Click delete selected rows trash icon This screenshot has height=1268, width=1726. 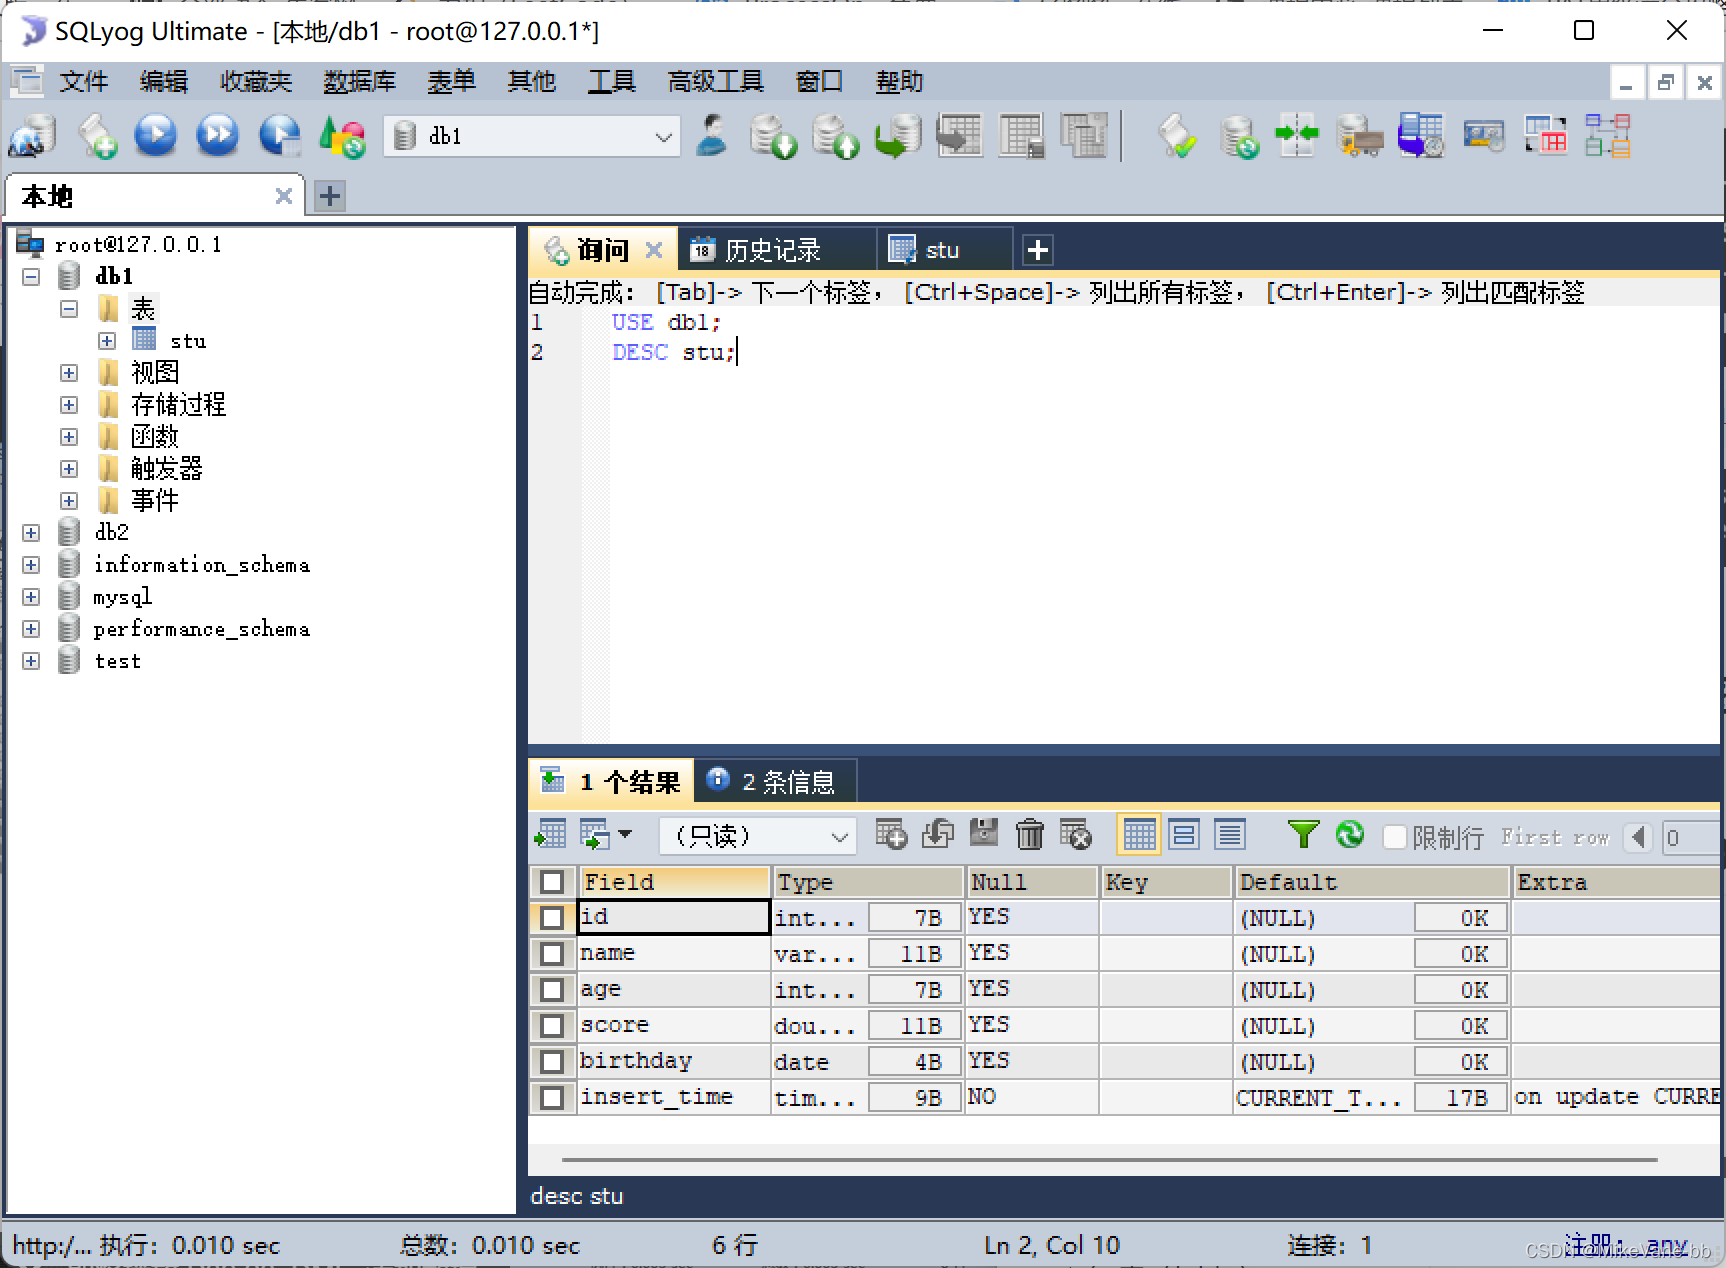pos(1029,834)
